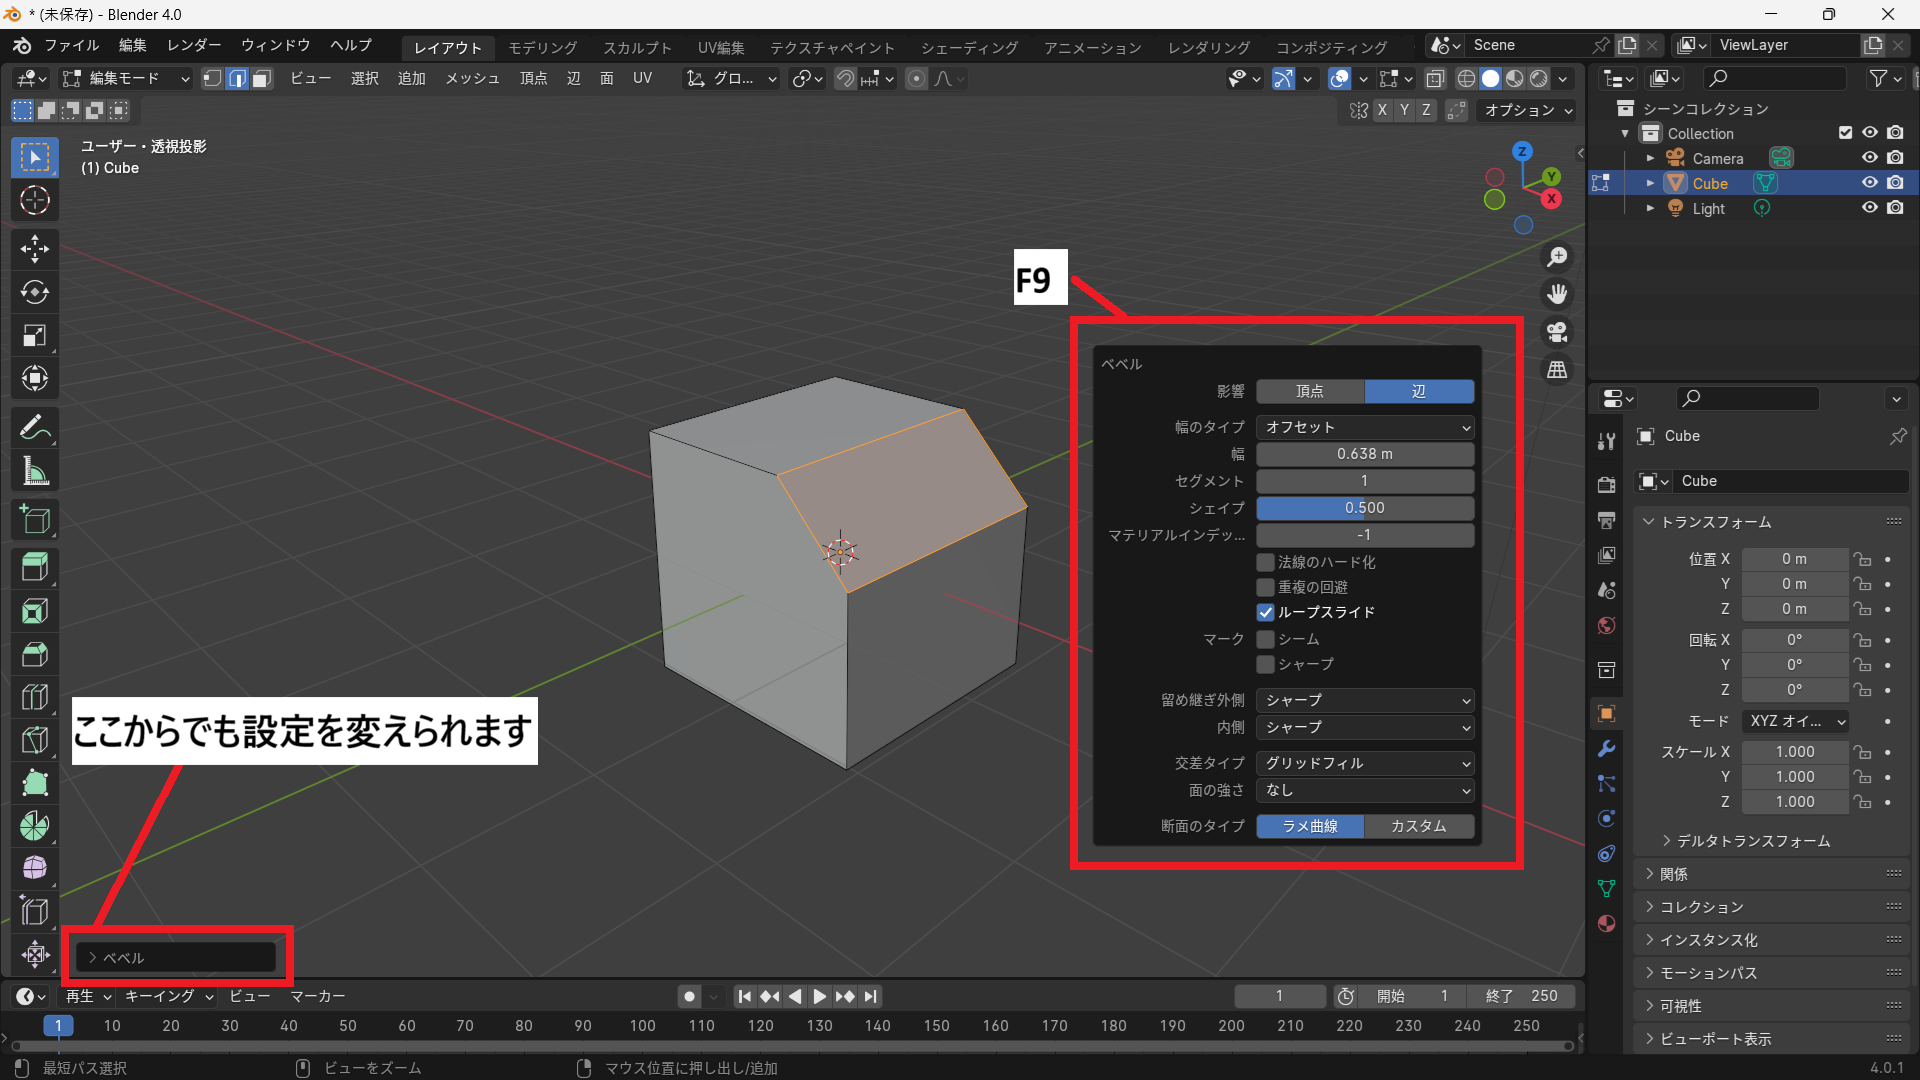Click the カスタム profile type button
This screenshot has height=1080, width=1920.
(x=1418, y=826)
